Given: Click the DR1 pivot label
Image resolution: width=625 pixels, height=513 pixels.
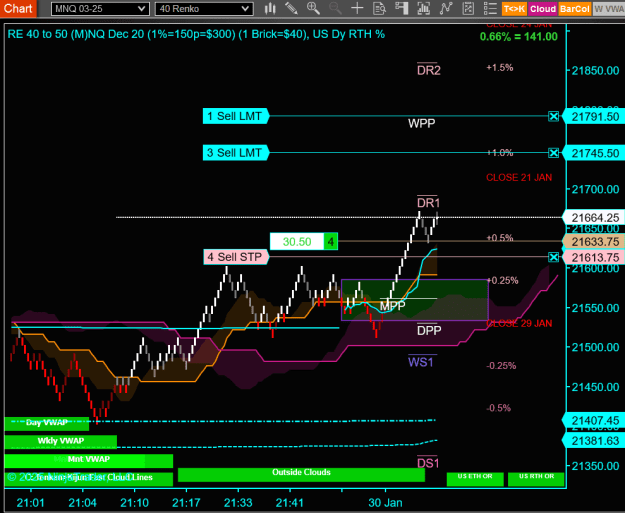Looking at the screenshot, I should point(428,203).
